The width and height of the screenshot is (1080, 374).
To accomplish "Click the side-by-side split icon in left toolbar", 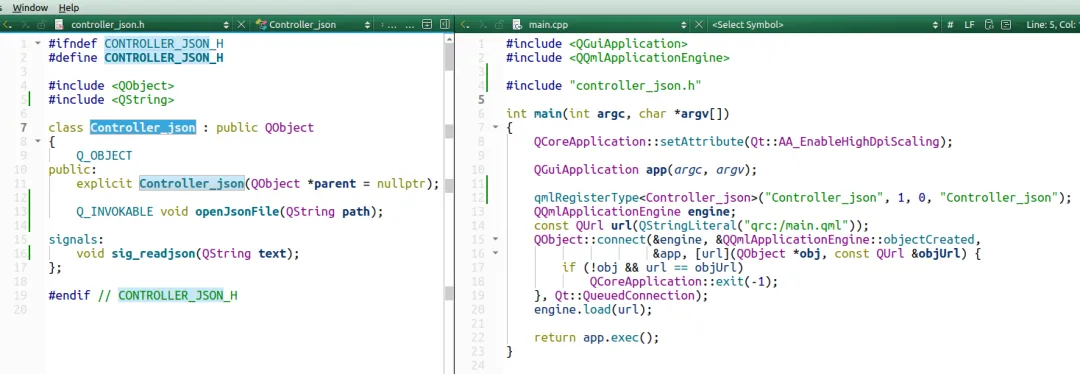I will point(444,24).
